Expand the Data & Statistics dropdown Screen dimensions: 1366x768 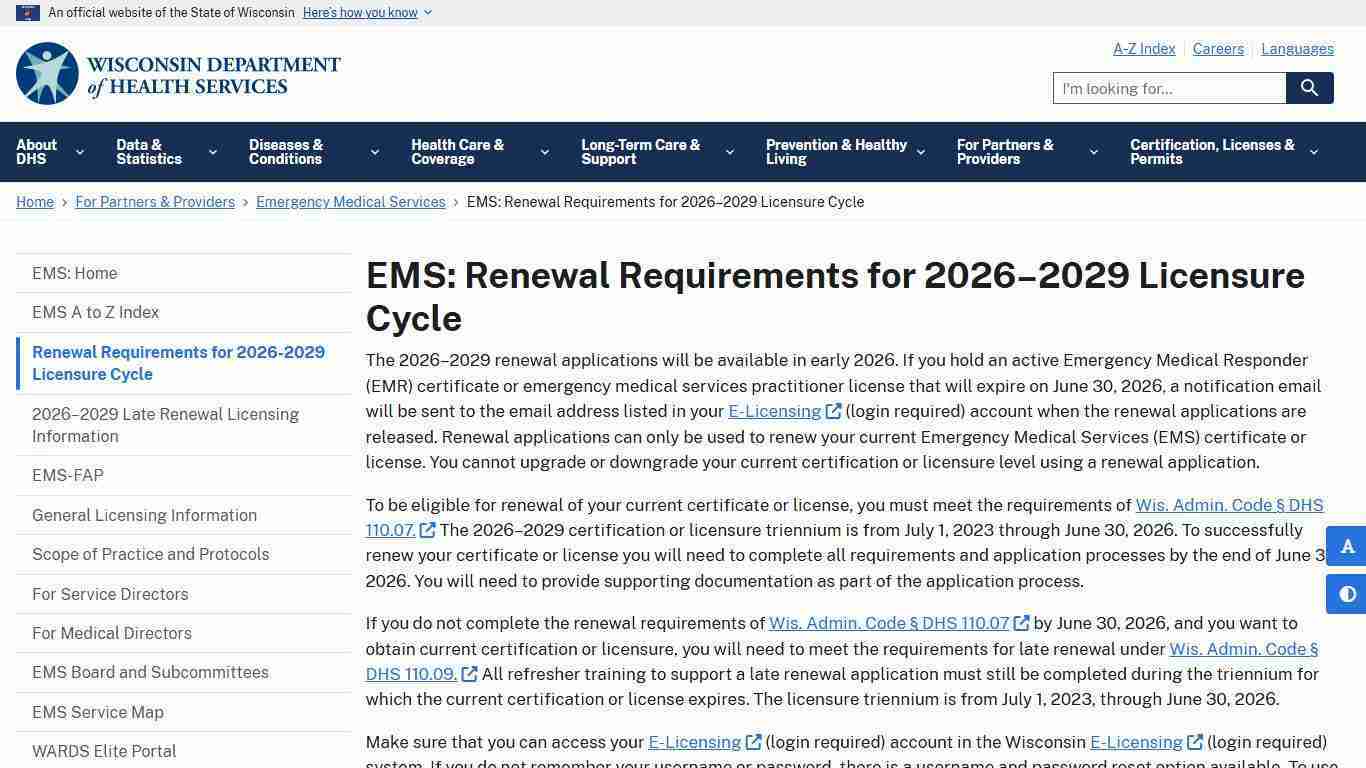212,151
